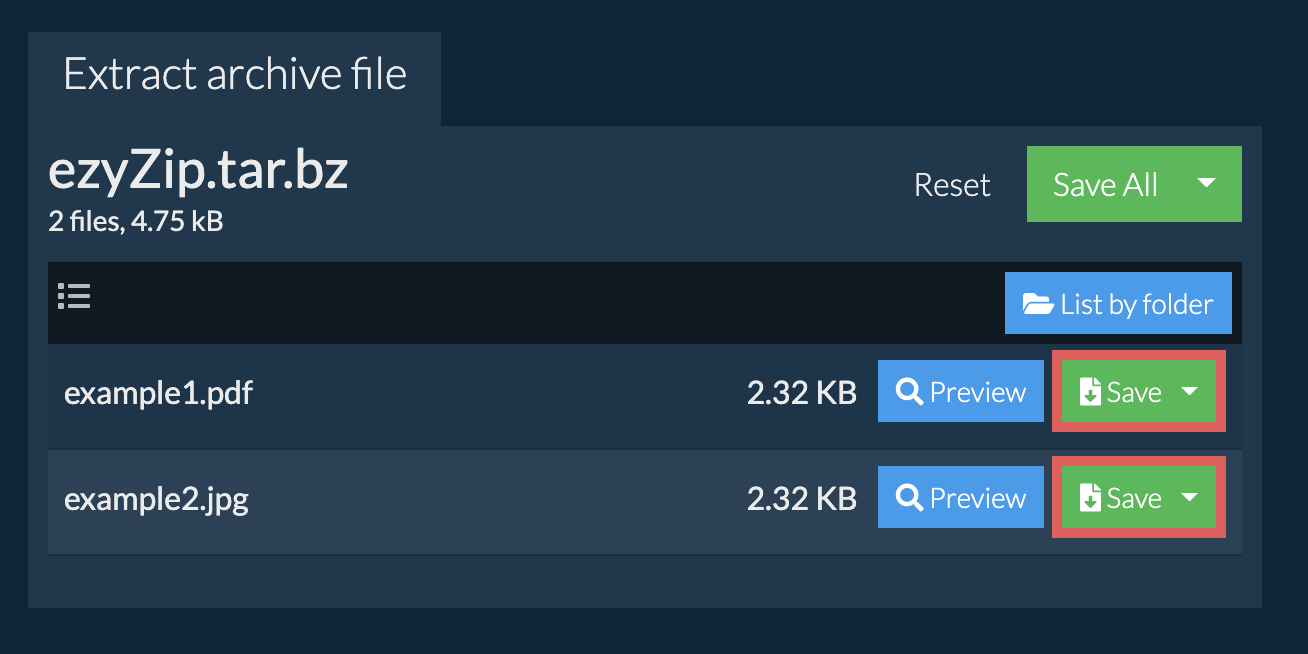The image size is (1308, 654).
Task: Select the example2.jpg file name
Action: (x=156, y=498)
